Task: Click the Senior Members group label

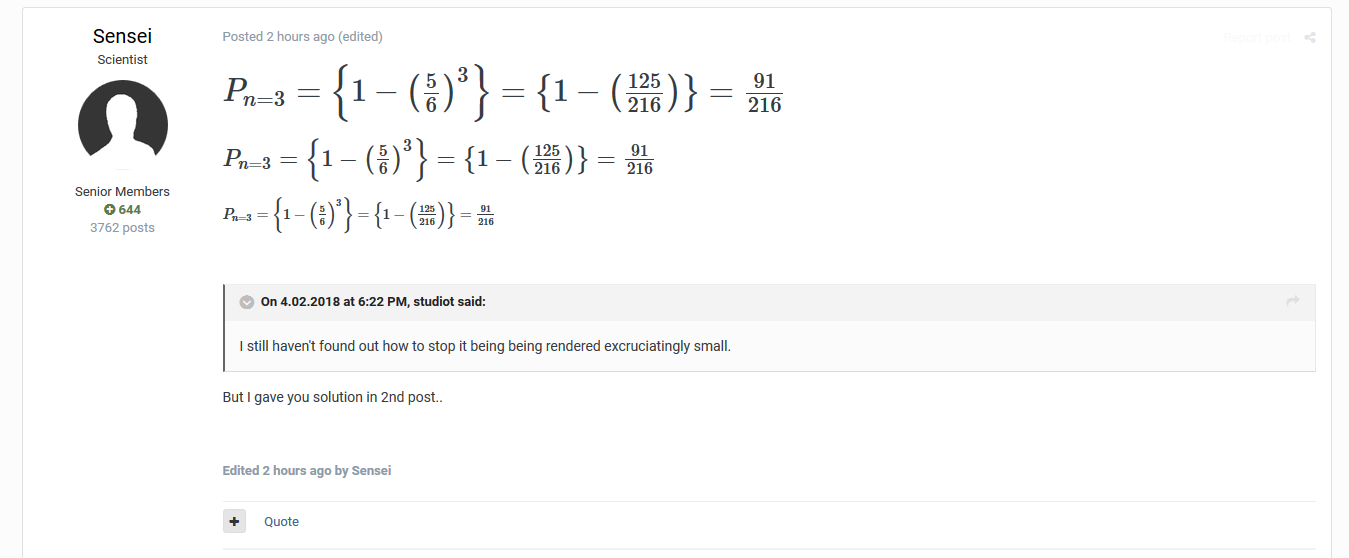Action: click(123, 191)
